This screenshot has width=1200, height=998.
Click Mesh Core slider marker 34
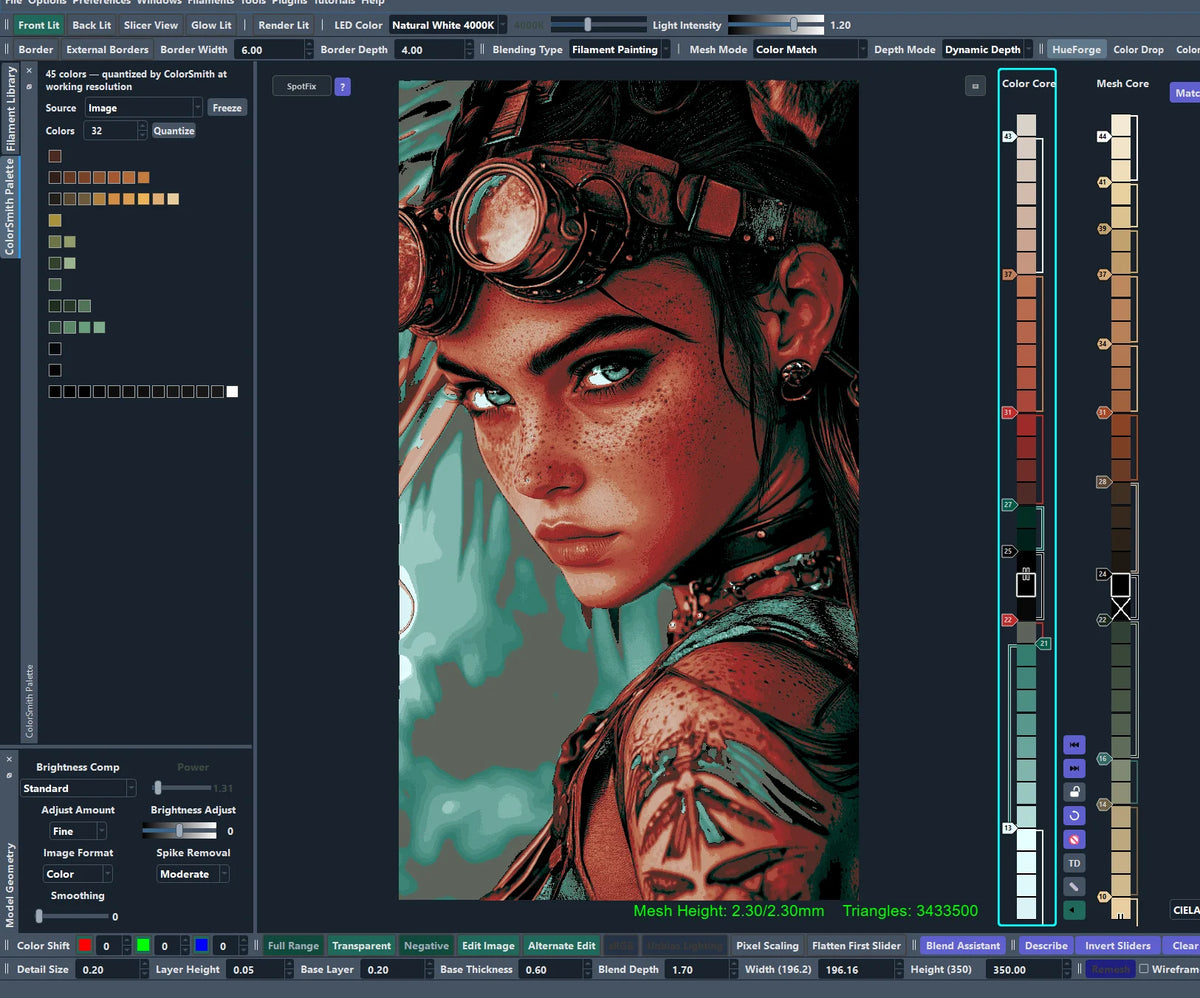pyautogui.click(x=1104, y=343)
